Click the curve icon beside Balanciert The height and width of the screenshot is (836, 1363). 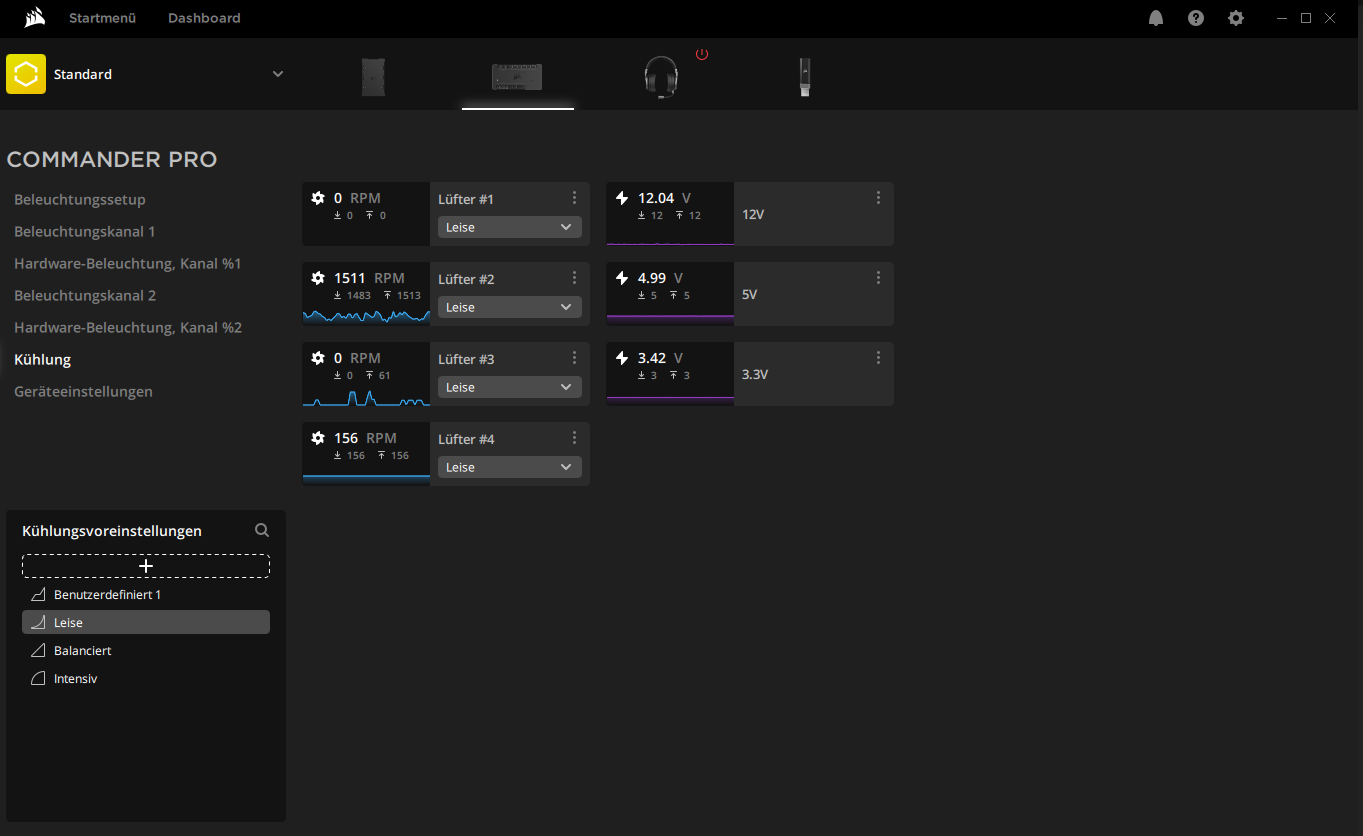pyautogui.click(x=38, y=650)
